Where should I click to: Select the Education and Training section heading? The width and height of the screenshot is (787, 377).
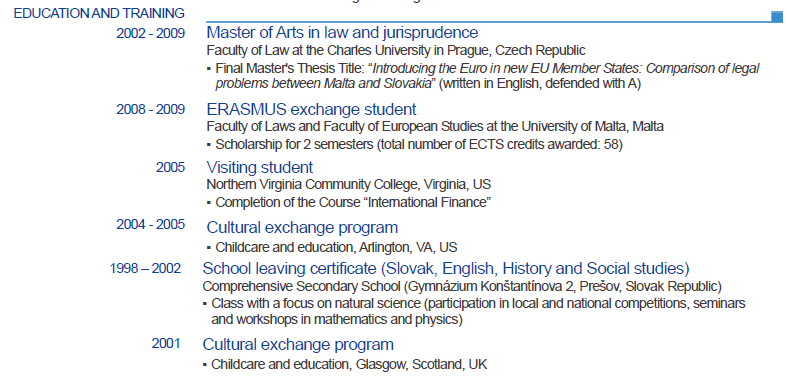pyautogui.click(x=99, y=14)
